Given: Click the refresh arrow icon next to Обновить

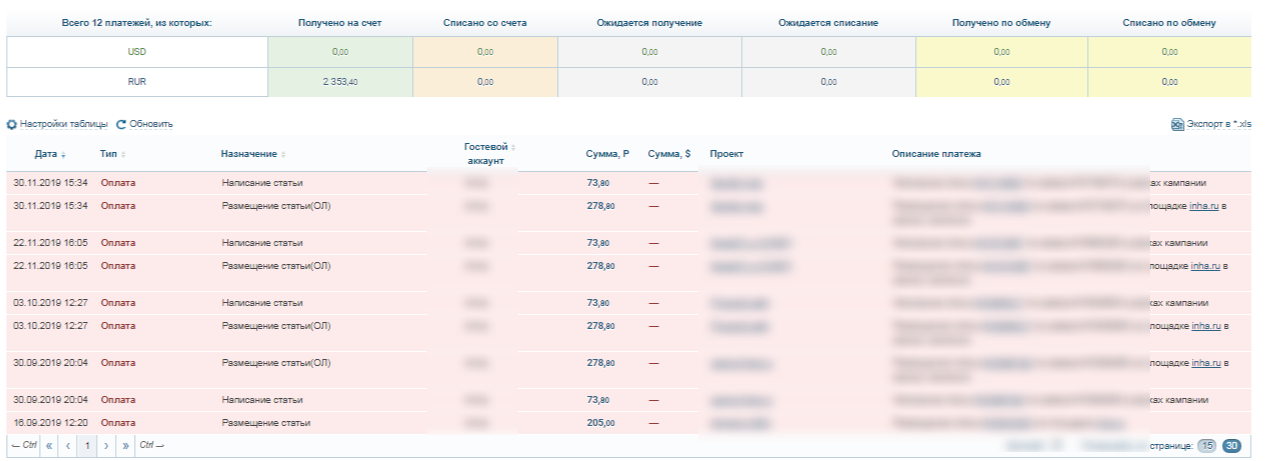Looking at the screenshot, I should (121, 125).
